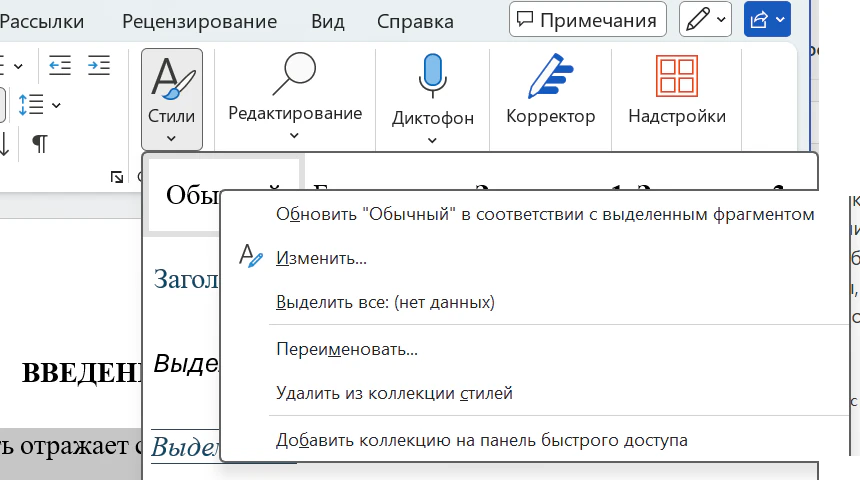Select the Заголовок heading style in gallery

(x=186, y=279)
